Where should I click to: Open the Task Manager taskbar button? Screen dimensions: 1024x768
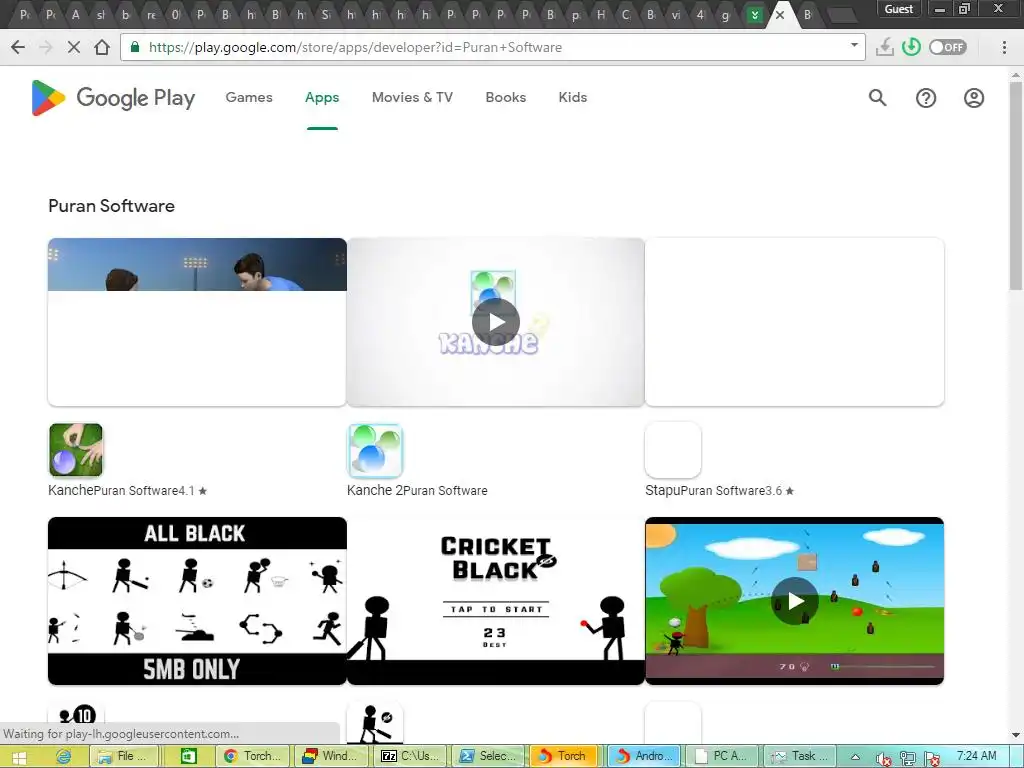pos(800,756)
